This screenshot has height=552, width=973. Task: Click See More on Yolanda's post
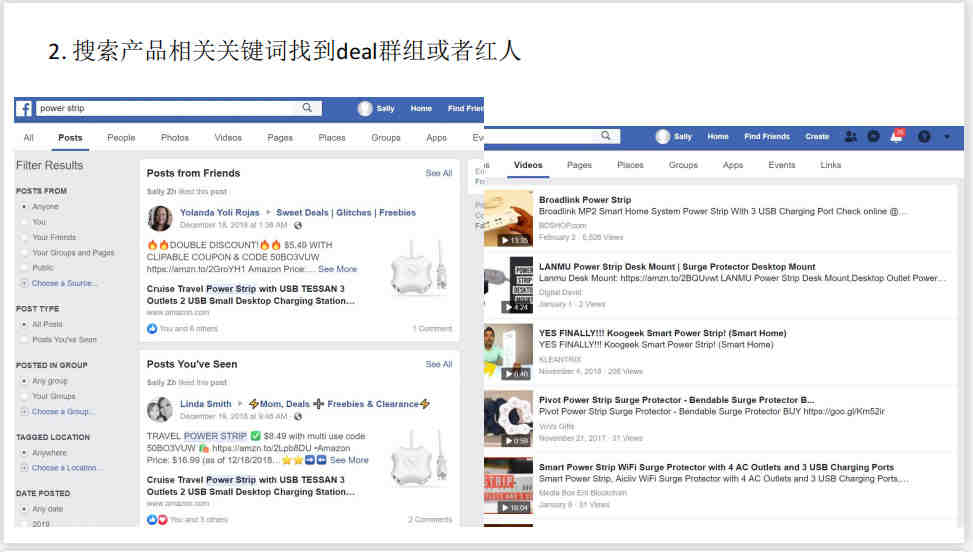338,269
